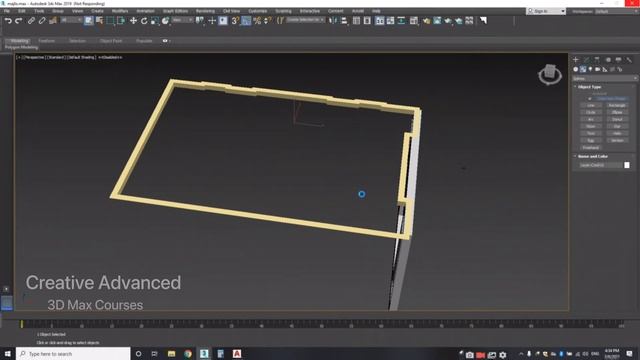Viewport: 640px width, 360px height.
Task: Click the Mirror tool icon
Action: tap(333, 21)
